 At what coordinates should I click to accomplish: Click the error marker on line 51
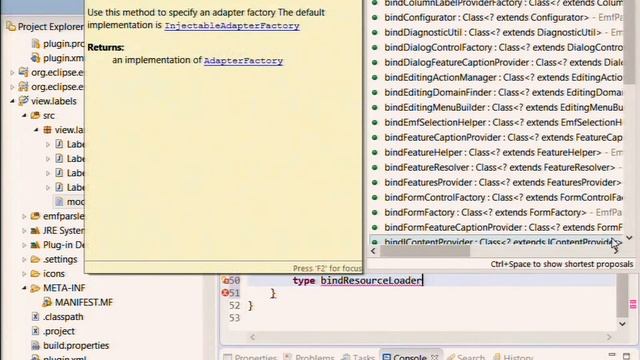pos(224,293)
